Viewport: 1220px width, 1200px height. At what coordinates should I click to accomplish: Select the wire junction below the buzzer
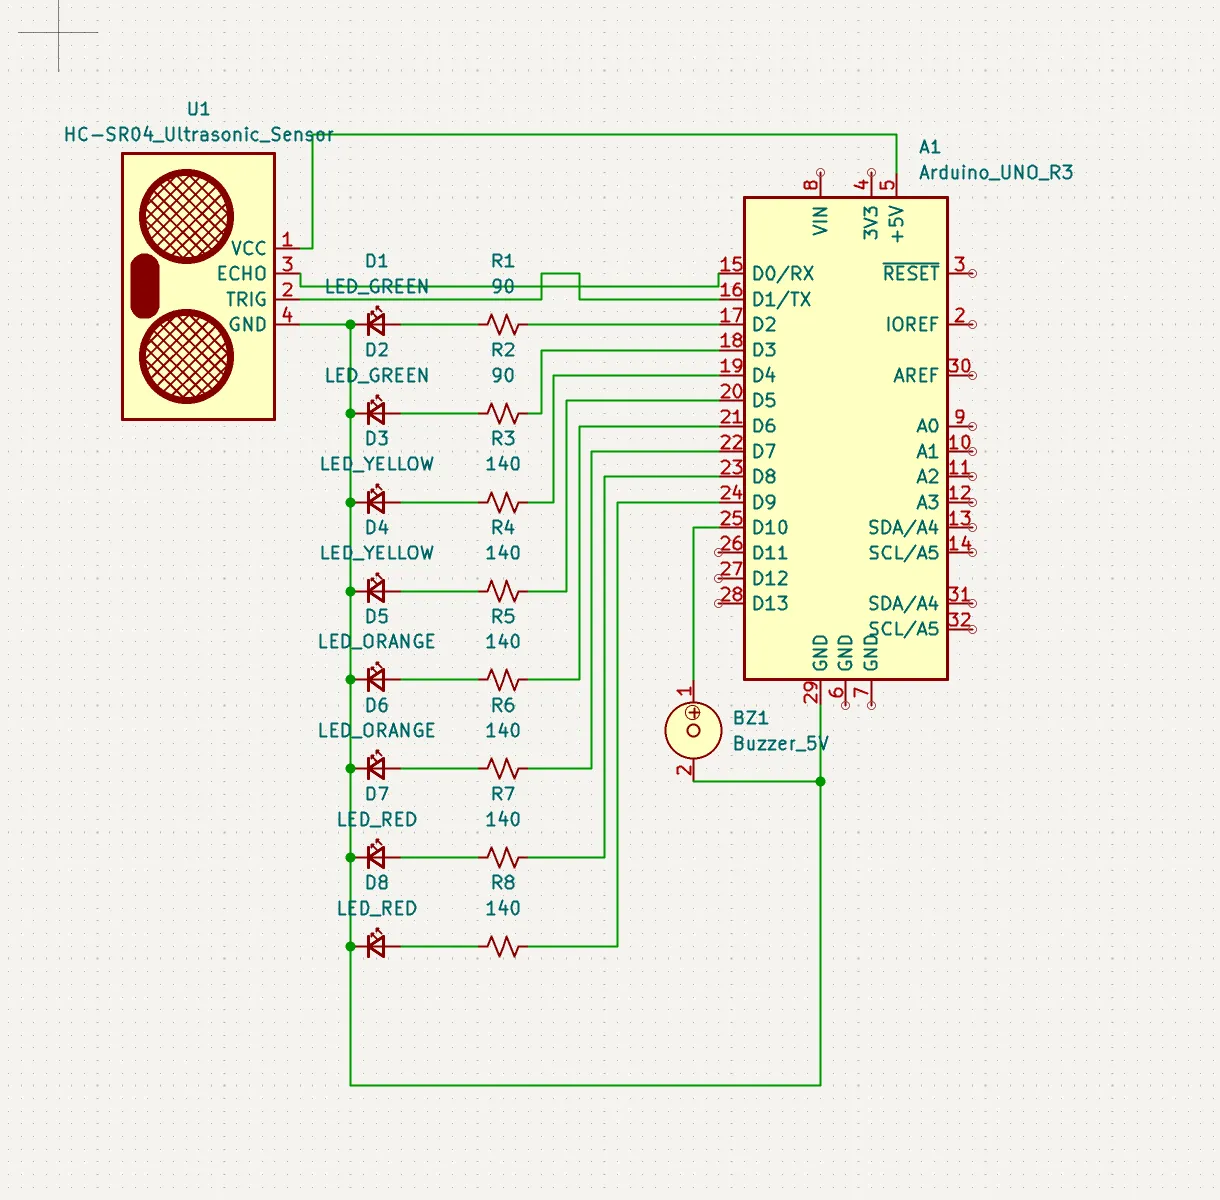coord(820,781)
